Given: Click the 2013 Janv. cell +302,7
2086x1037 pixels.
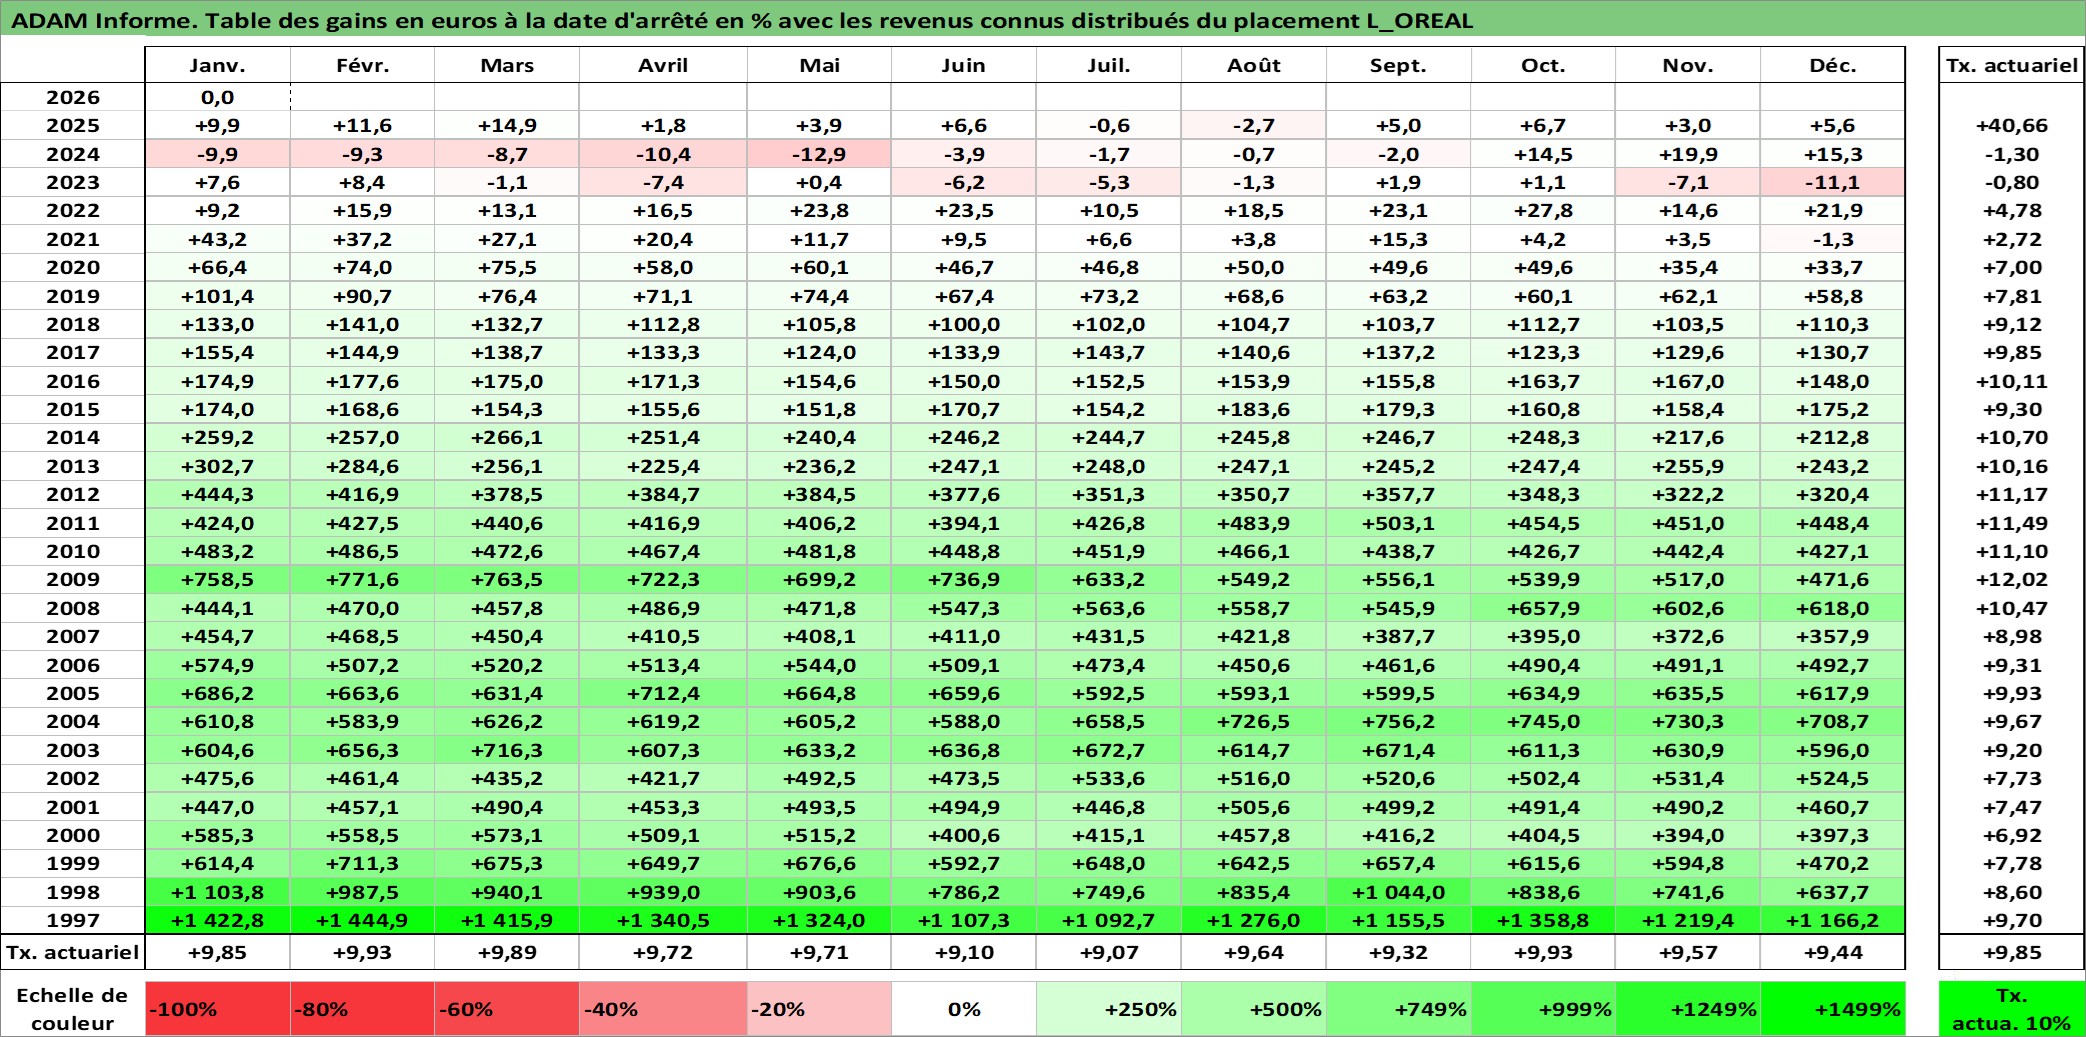Looking at the screenshot, I should [x=218, y=466].
